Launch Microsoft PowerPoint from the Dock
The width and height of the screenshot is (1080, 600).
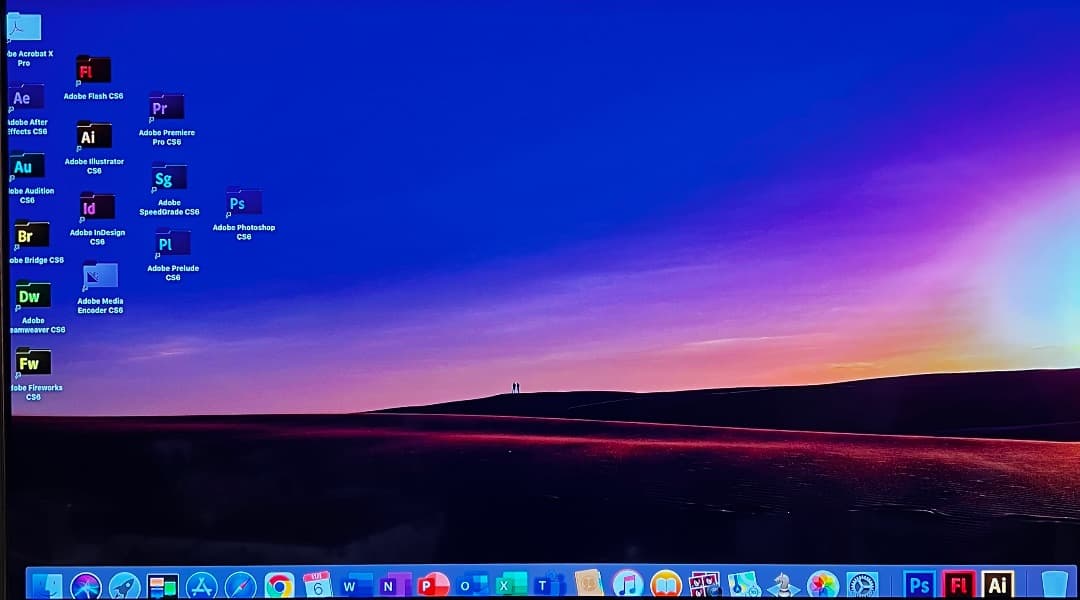click(433, 585)
